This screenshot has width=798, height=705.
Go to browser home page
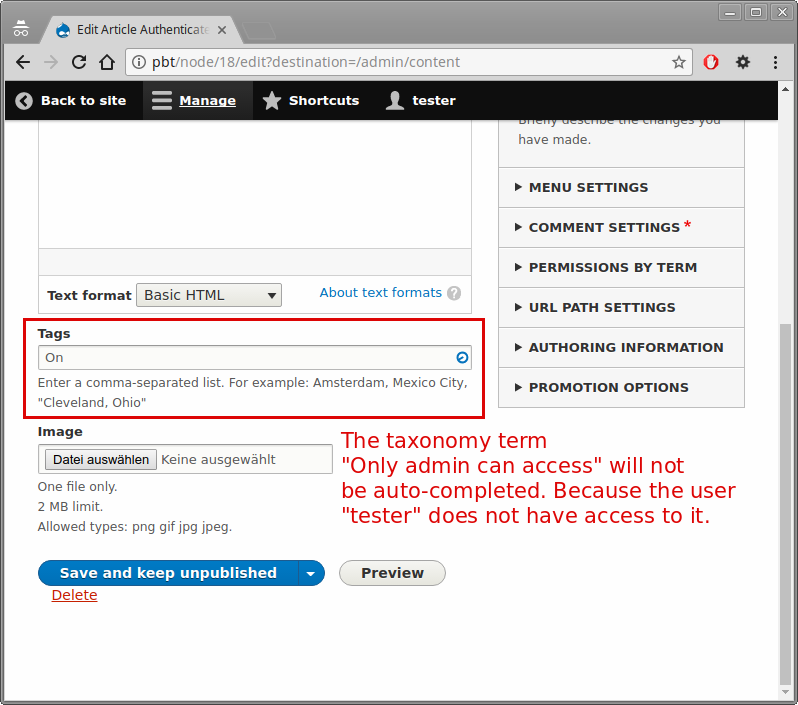[107, 62]
